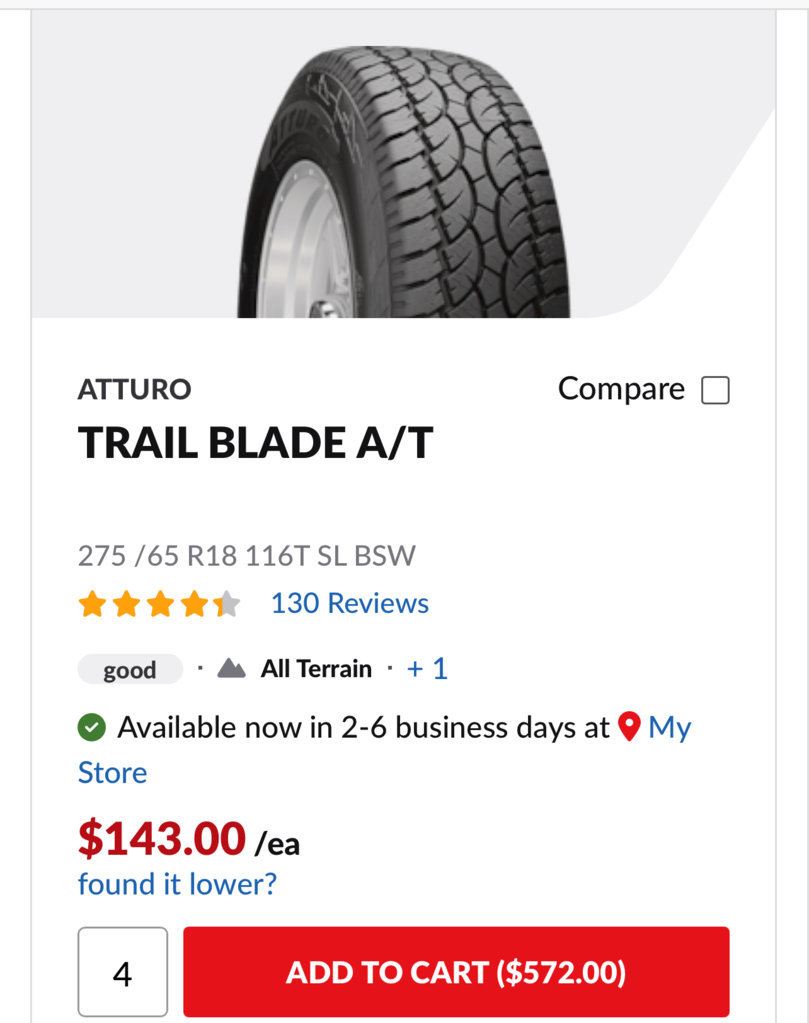Click the first orange star

(92, 603)
